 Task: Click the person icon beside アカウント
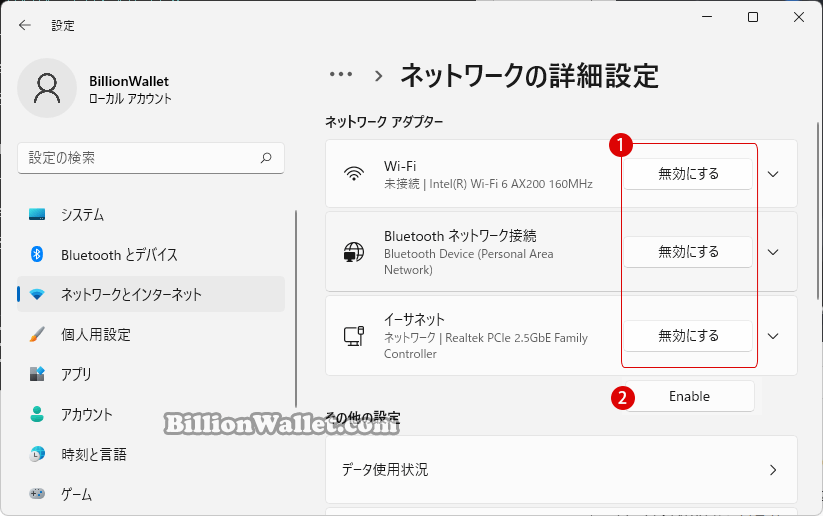pos(37,414)
